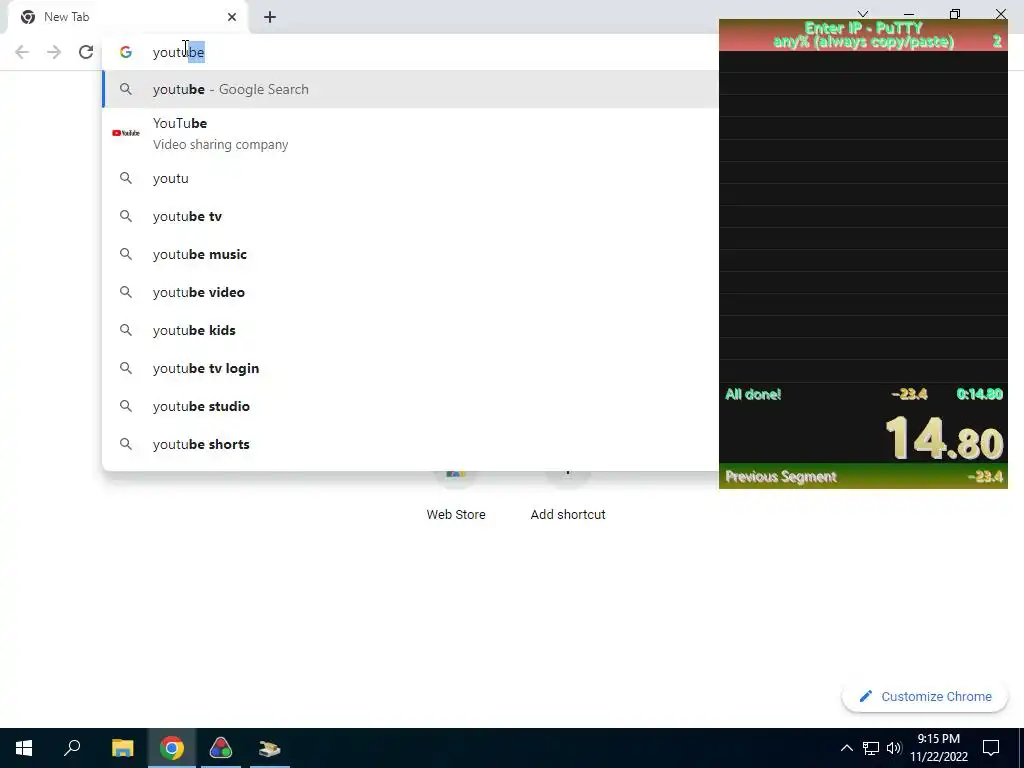Select 'youtube tv login' suggestion

410,368
